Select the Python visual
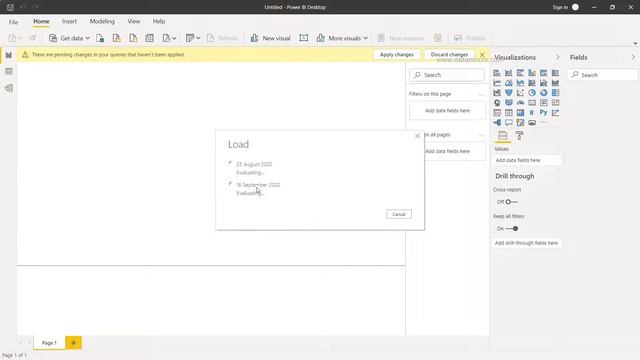Viewport: 640px width, 360px height. [544, 113]
